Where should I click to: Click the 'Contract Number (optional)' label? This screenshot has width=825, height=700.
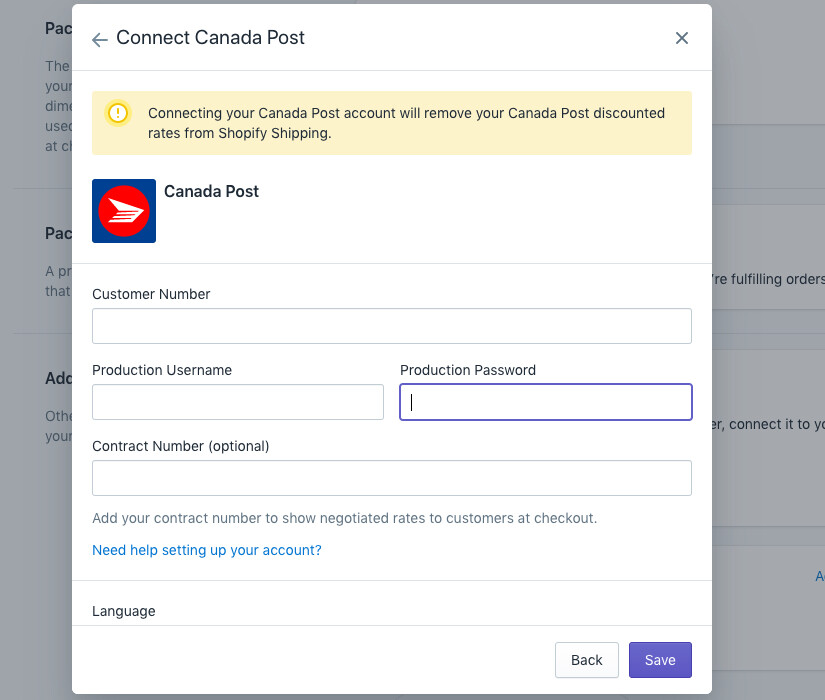181,446
